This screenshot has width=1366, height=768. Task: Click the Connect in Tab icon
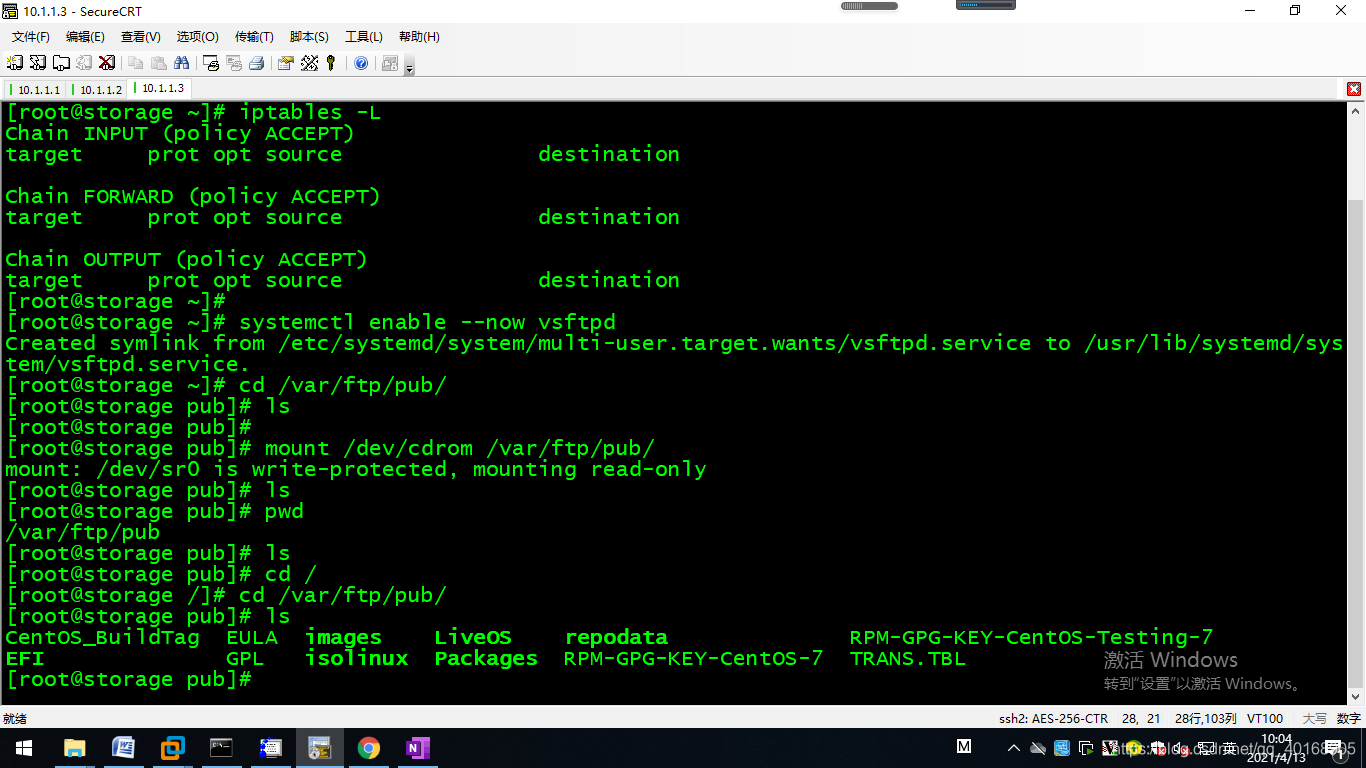pyautogui.click(x=61, y=63)
